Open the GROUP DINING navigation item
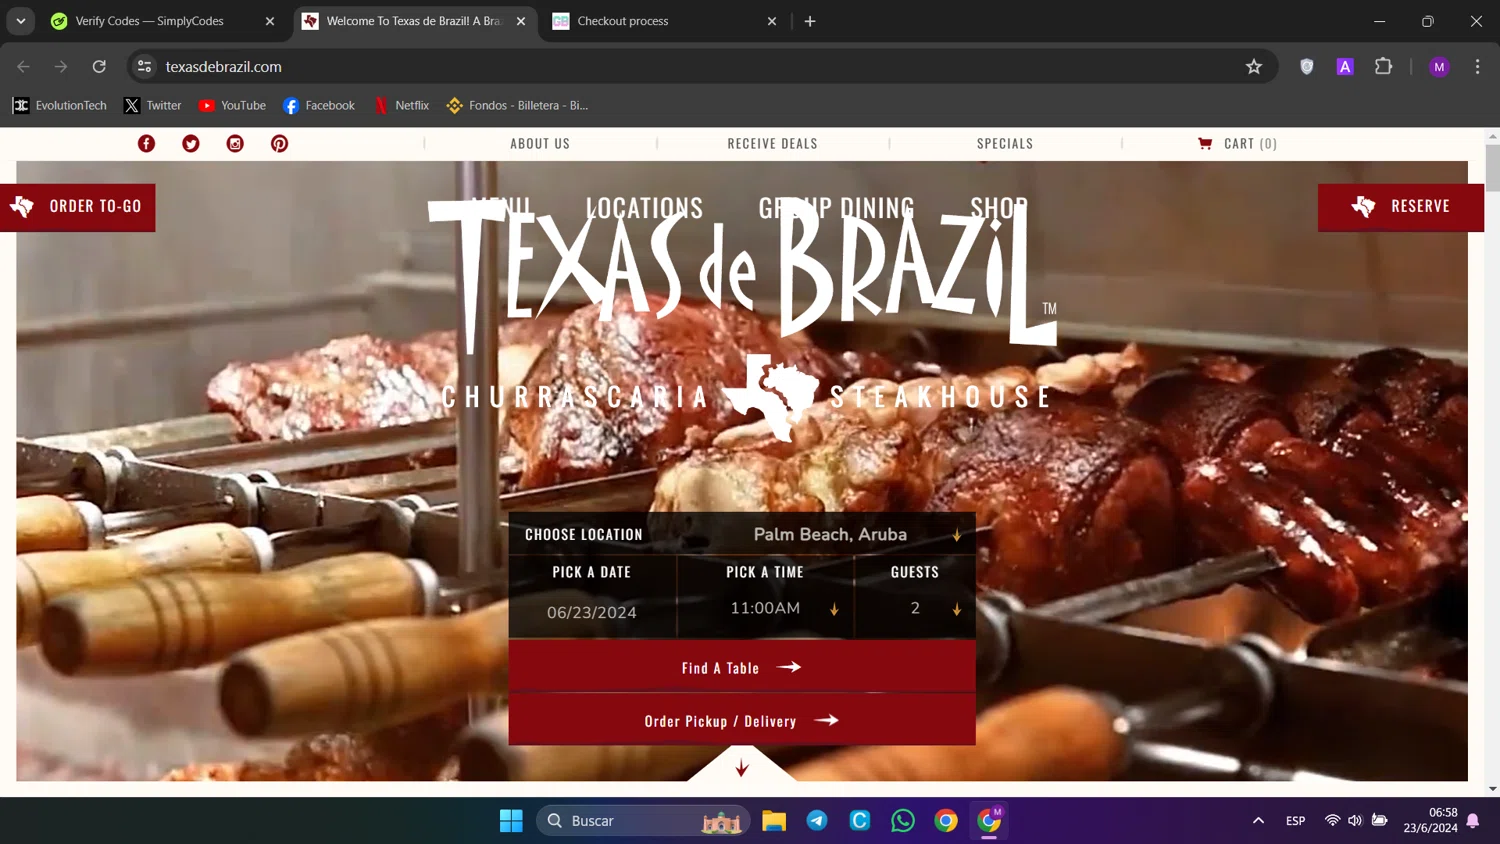This screenshot has width=1500, height=844. (837, 207)
